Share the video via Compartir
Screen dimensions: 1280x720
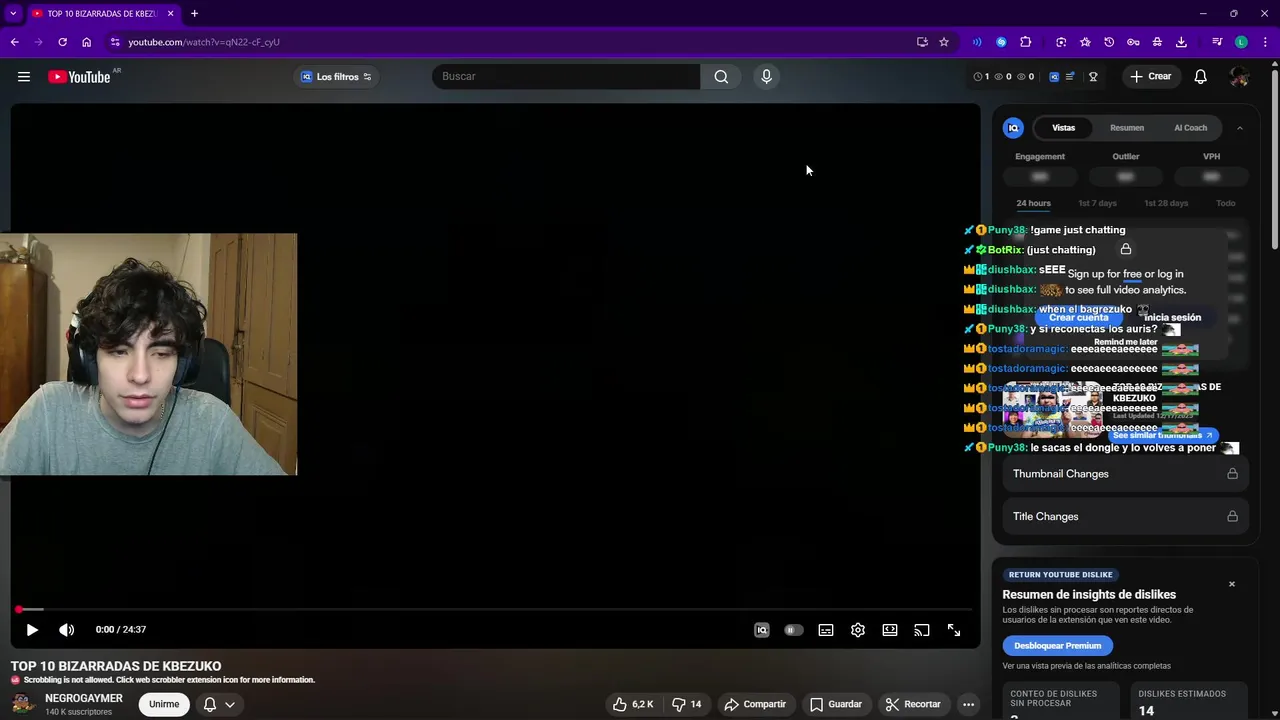tap(756, 704)
